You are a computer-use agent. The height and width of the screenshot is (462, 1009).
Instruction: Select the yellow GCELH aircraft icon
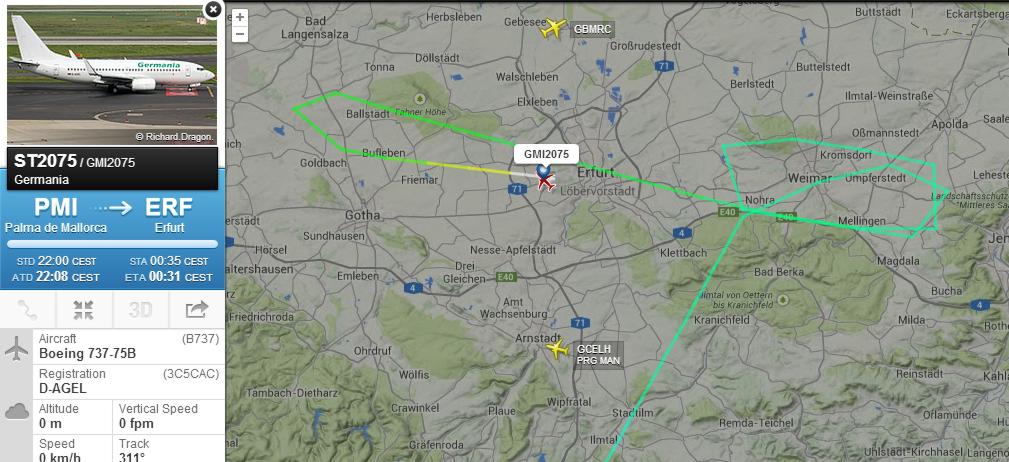tap(557, 349)
